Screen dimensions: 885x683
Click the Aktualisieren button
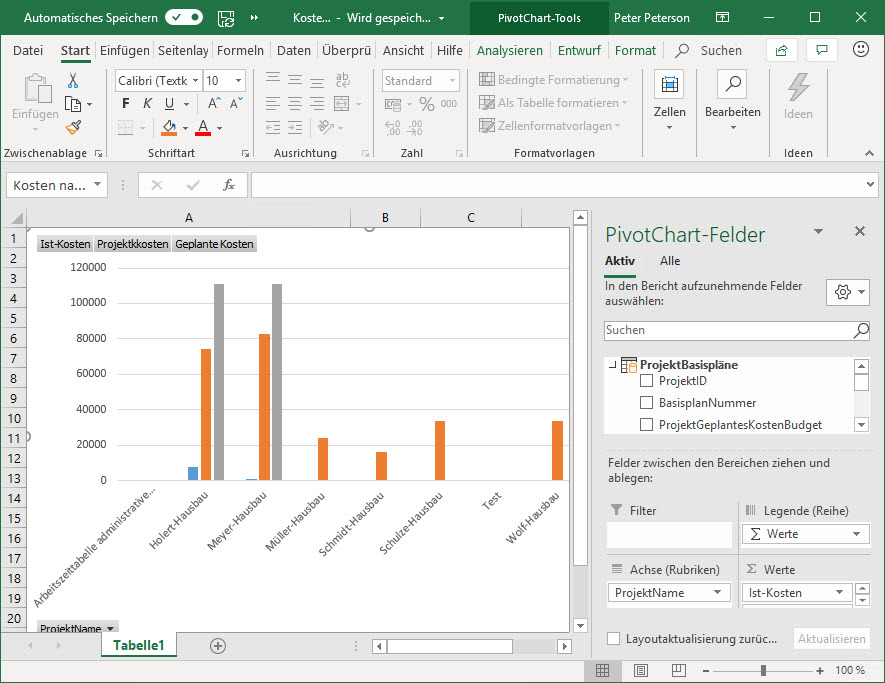[831, 639]
